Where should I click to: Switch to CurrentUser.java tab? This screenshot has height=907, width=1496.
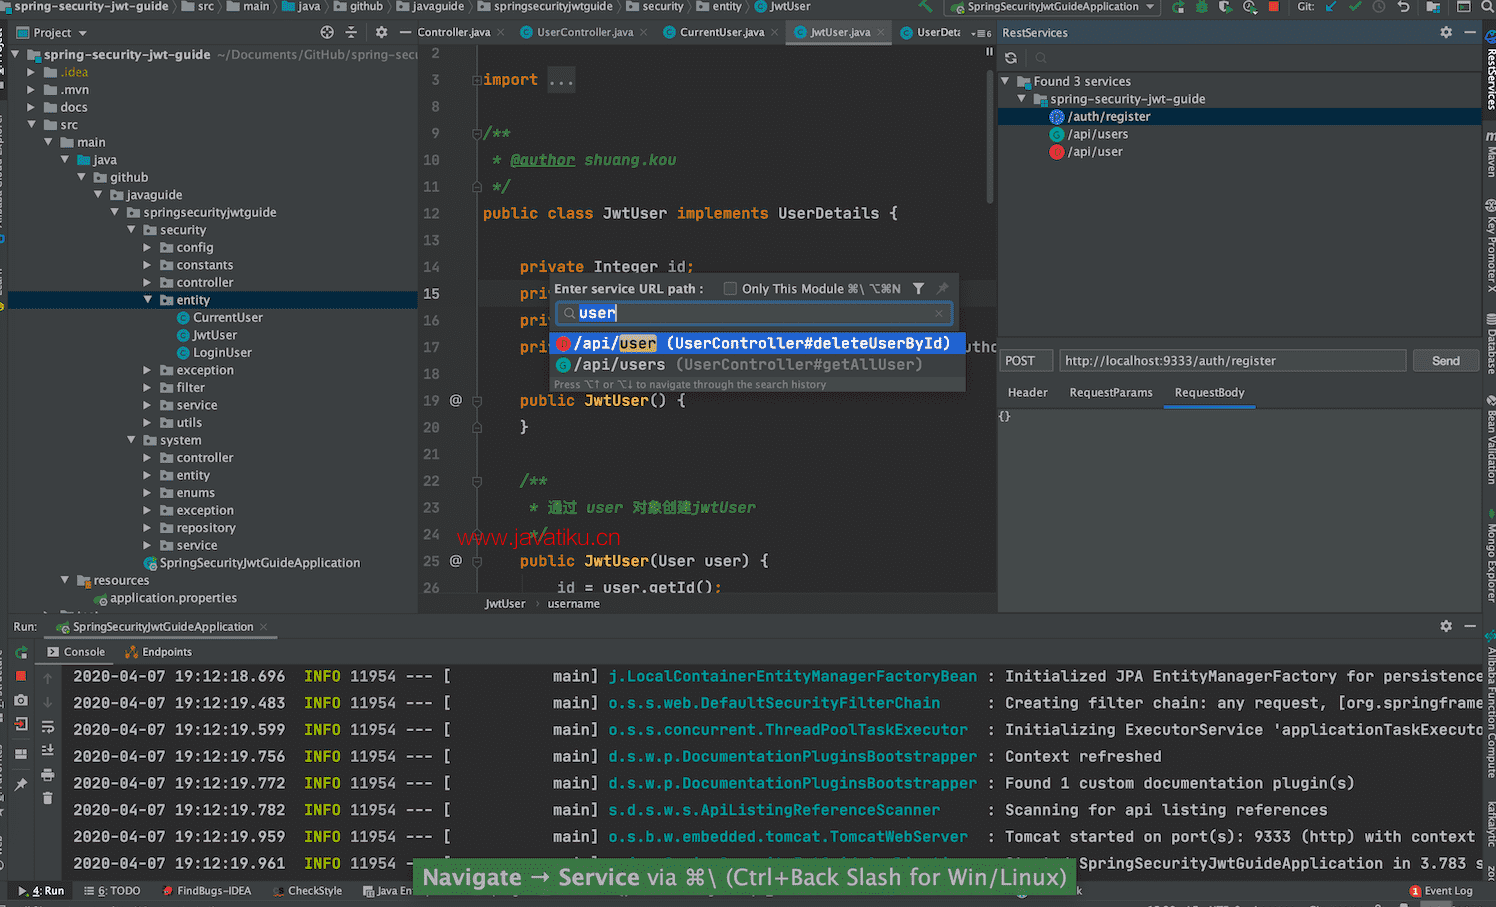(721, 32)
